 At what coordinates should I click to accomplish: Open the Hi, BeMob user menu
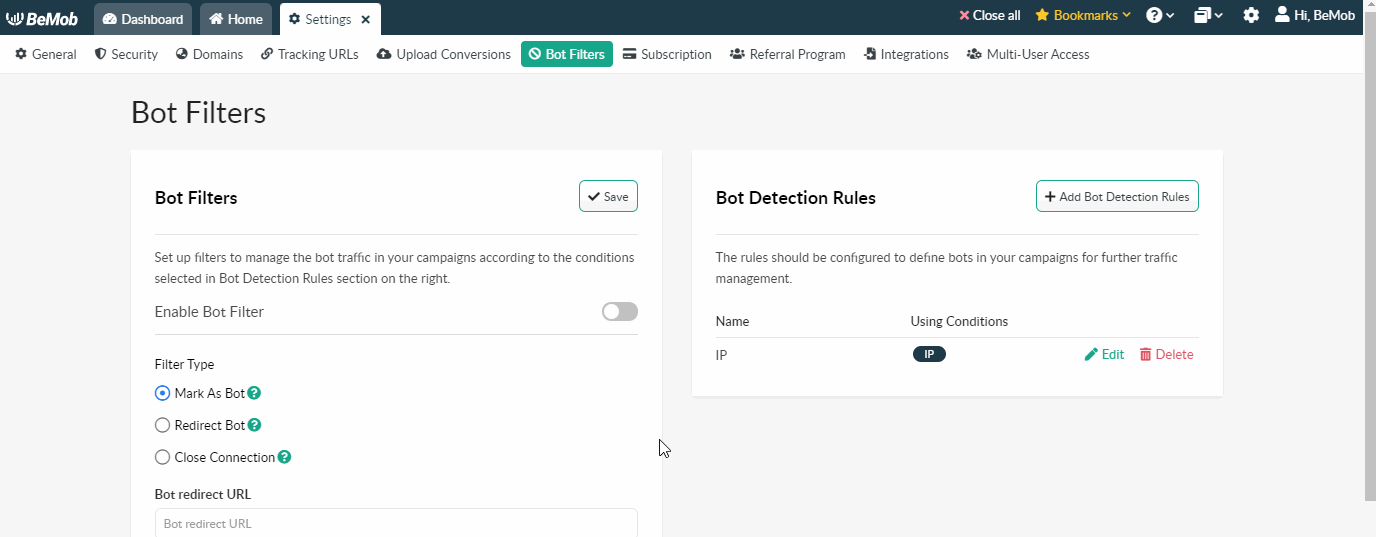tap(1315, 16)
